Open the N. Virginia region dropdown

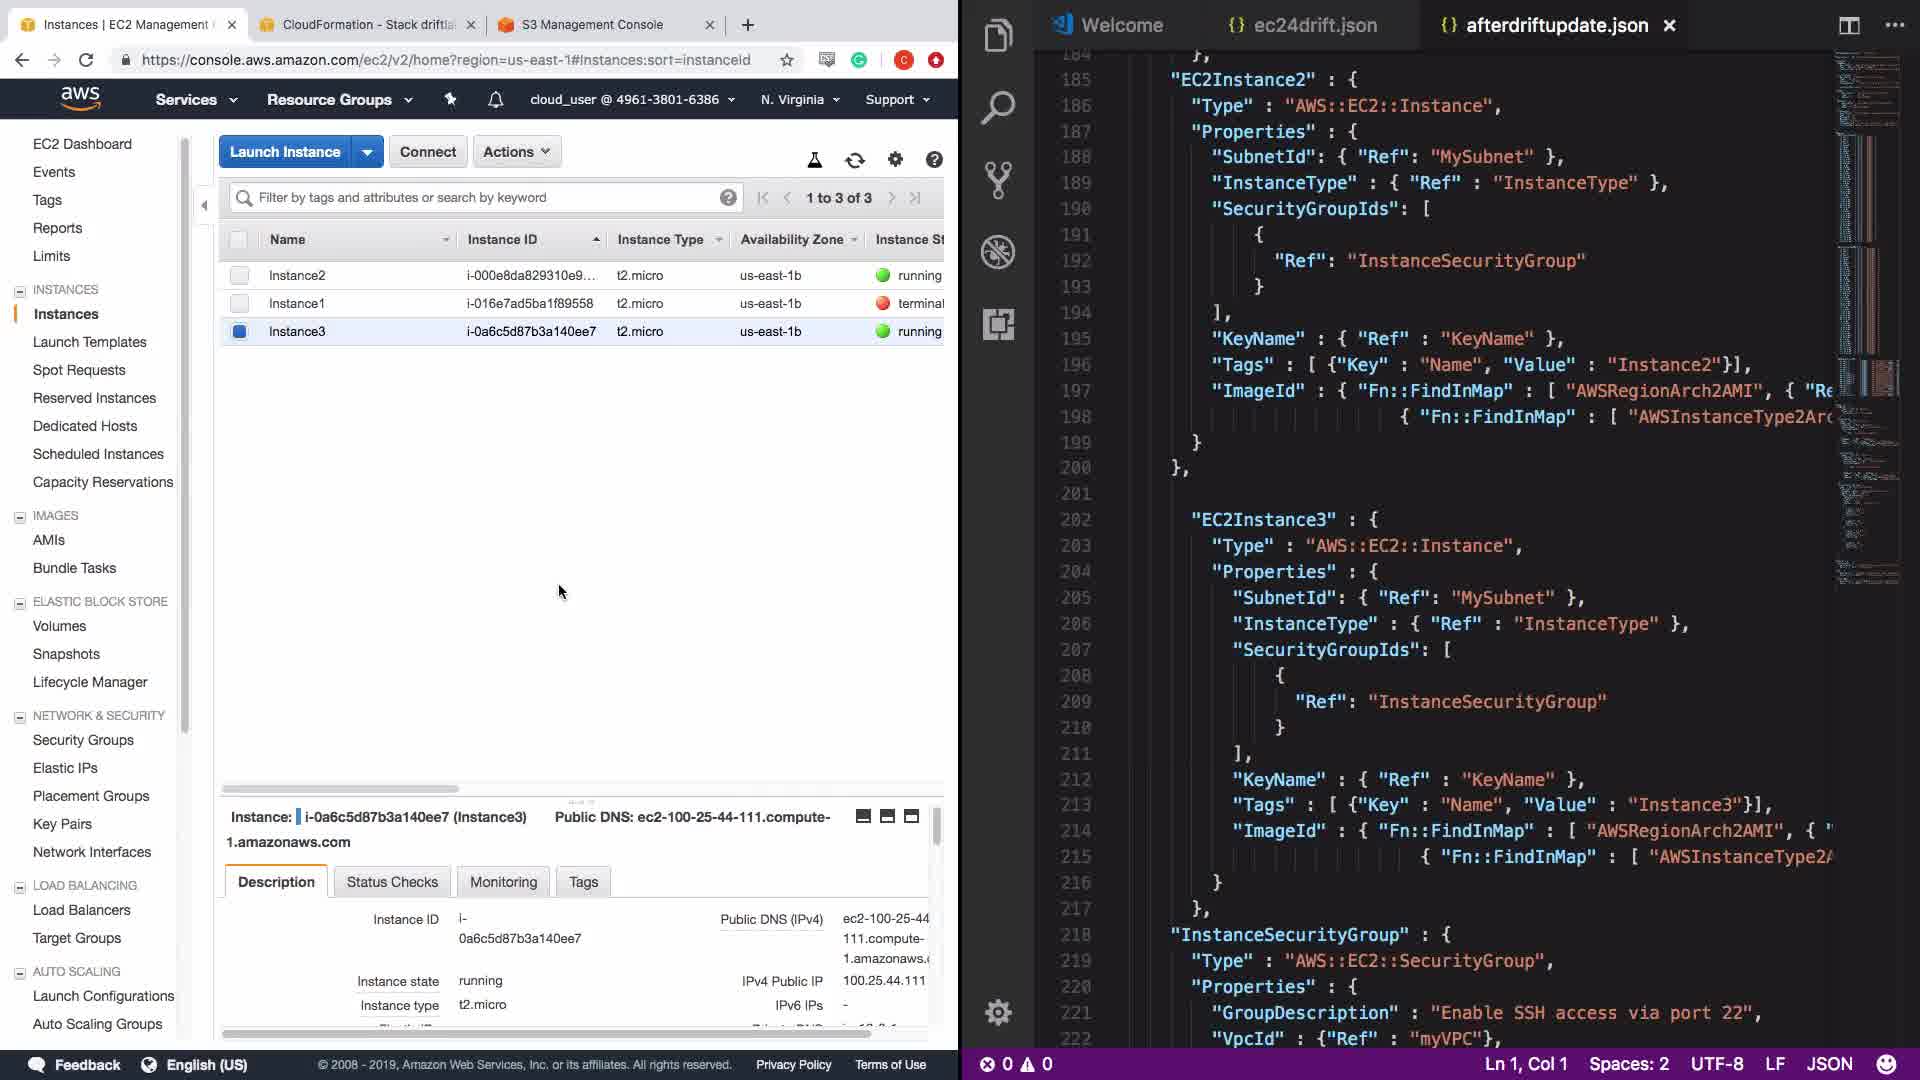click(800, 100)
